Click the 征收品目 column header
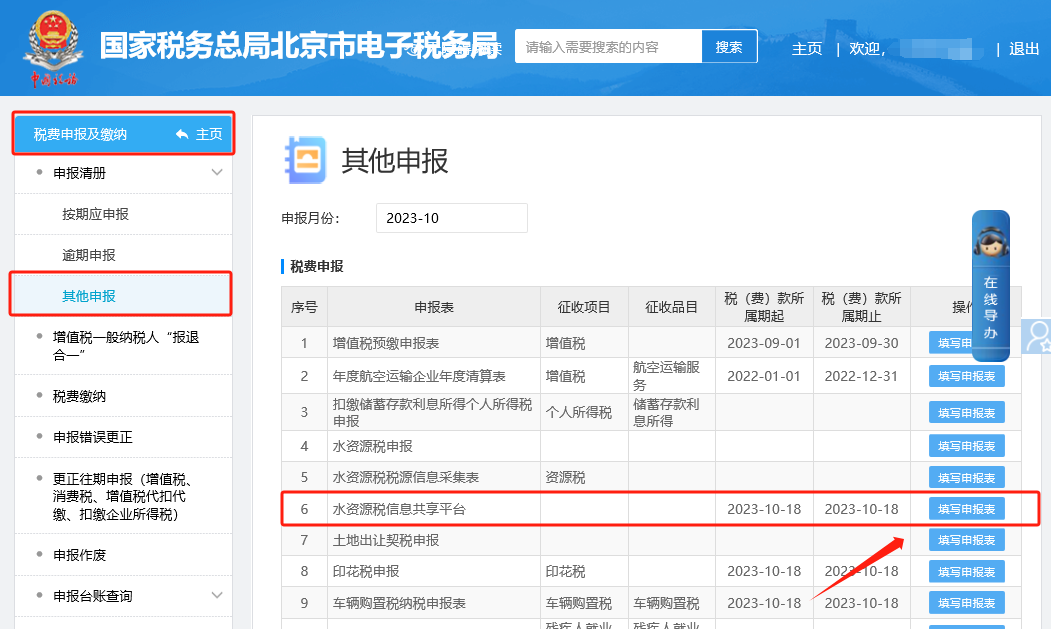1051x629 pixels. click(671, 307)
